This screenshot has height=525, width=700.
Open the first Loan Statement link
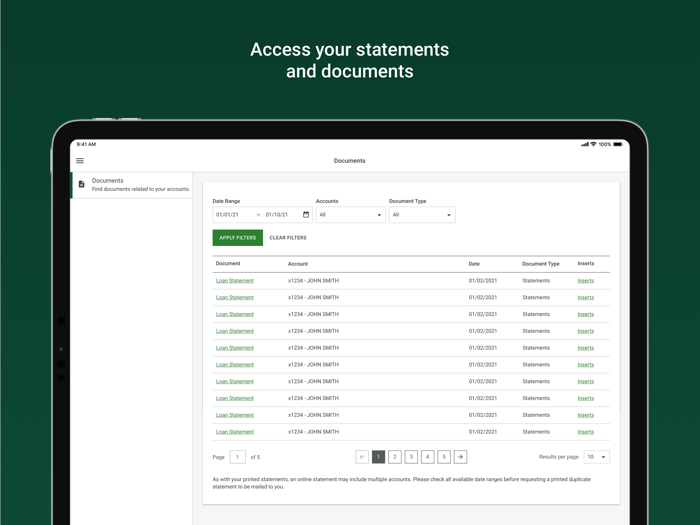[x=235, y=281]
